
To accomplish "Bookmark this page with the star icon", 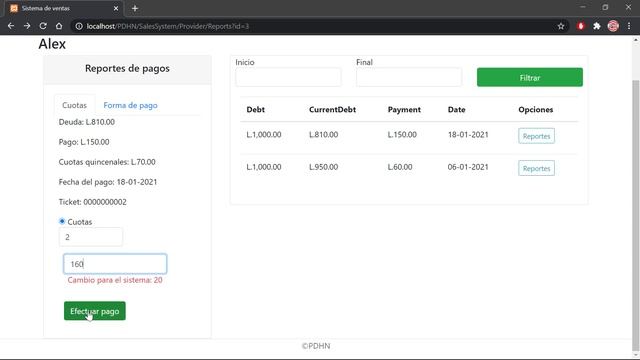I will tap(561, 26).
